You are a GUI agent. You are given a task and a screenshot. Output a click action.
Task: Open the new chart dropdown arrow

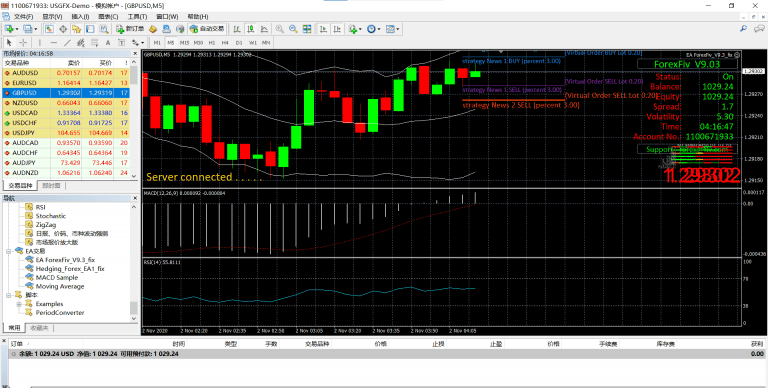point(17,29)
